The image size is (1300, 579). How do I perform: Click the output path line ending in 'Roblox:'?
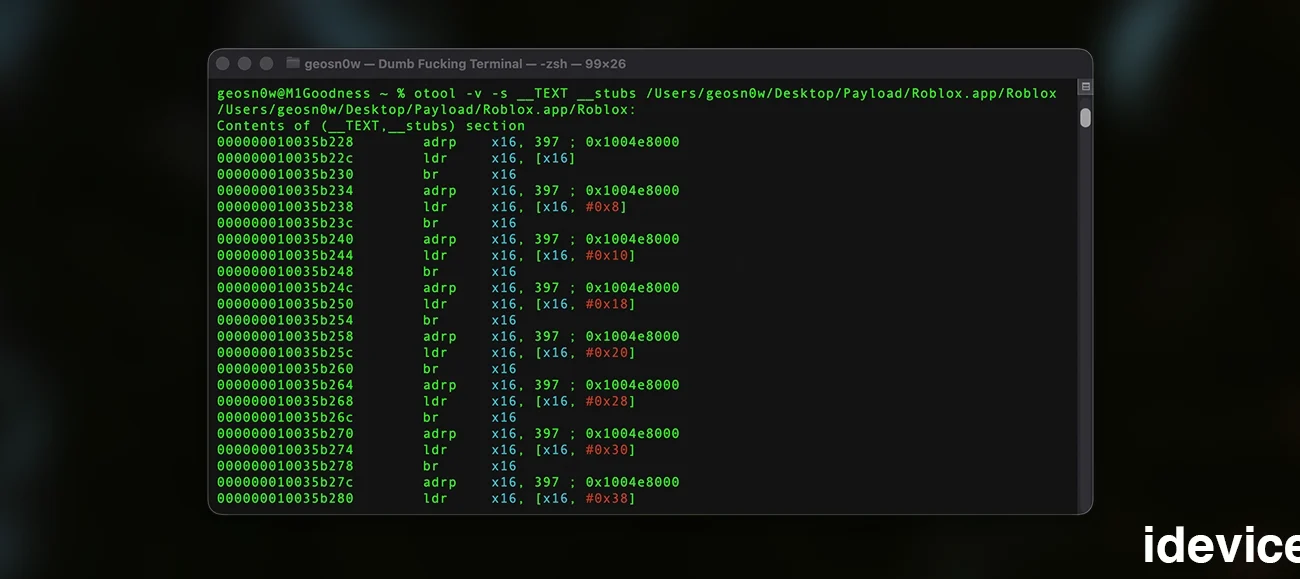pyautogui.click(x=426, y=110)
